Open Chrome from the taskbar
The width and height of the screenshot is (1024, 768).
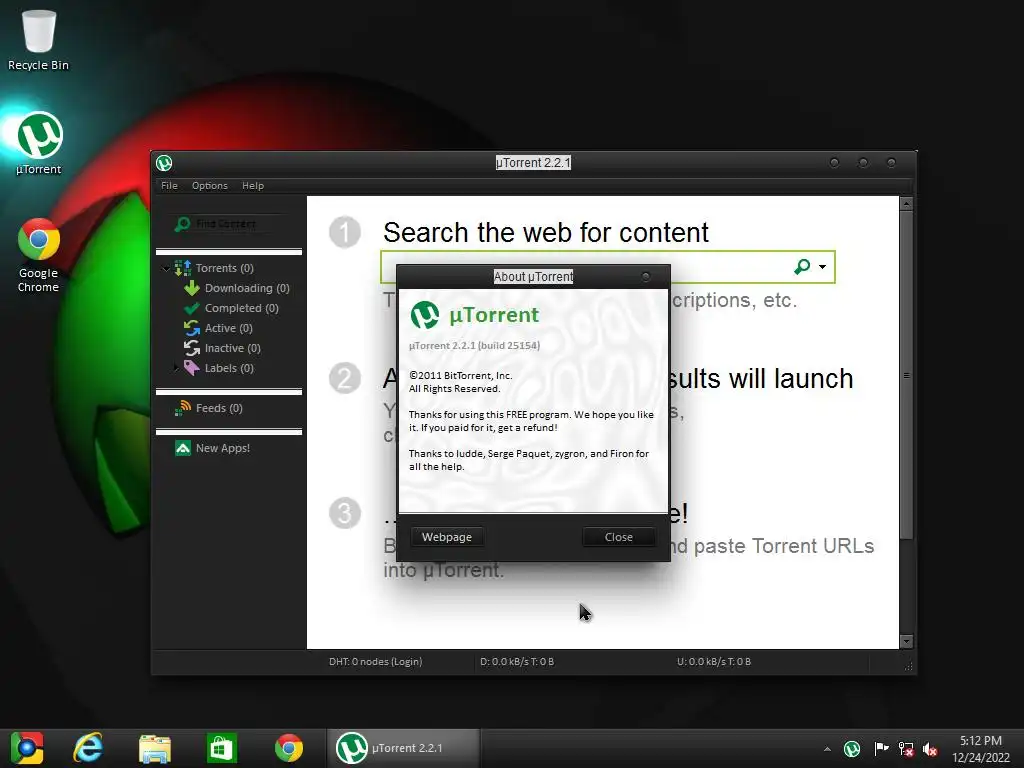(289, 748)
